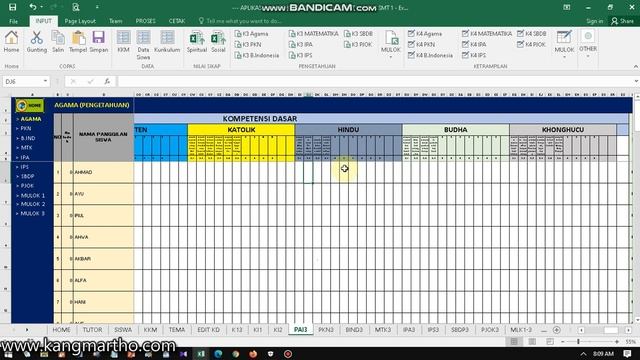This screenshot has height=360, width=640.
Task: Open the Name Box dropdown arrow
Action: (45, 81)
